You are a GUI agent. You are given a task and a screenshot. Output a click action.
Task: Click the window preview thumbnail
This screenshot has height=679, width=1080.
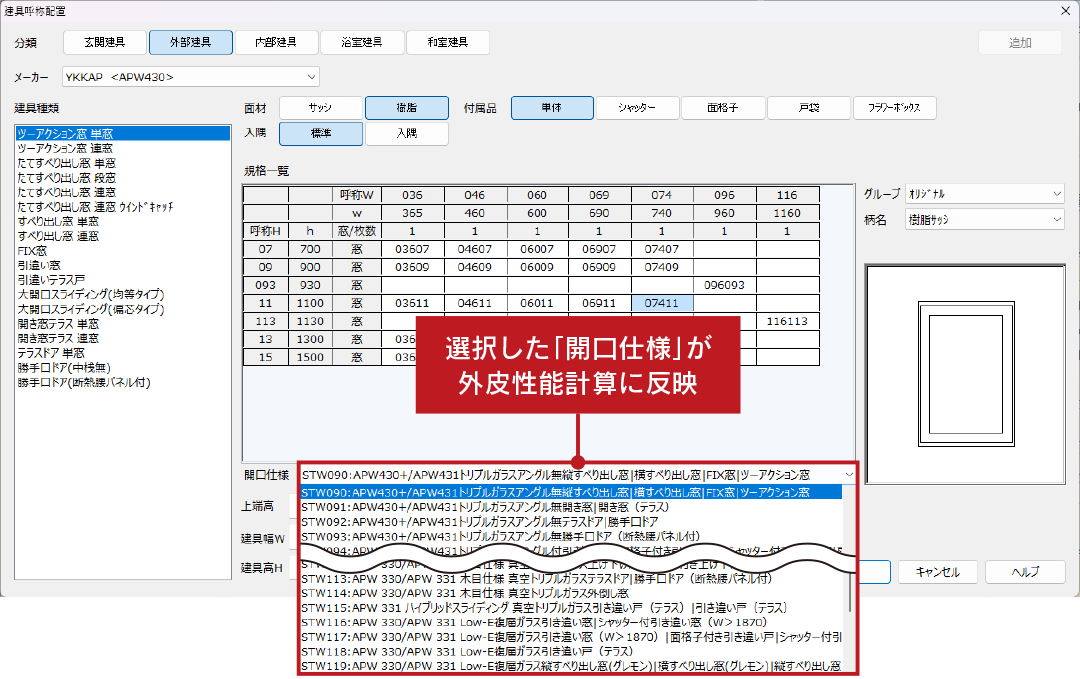(966, 374)
